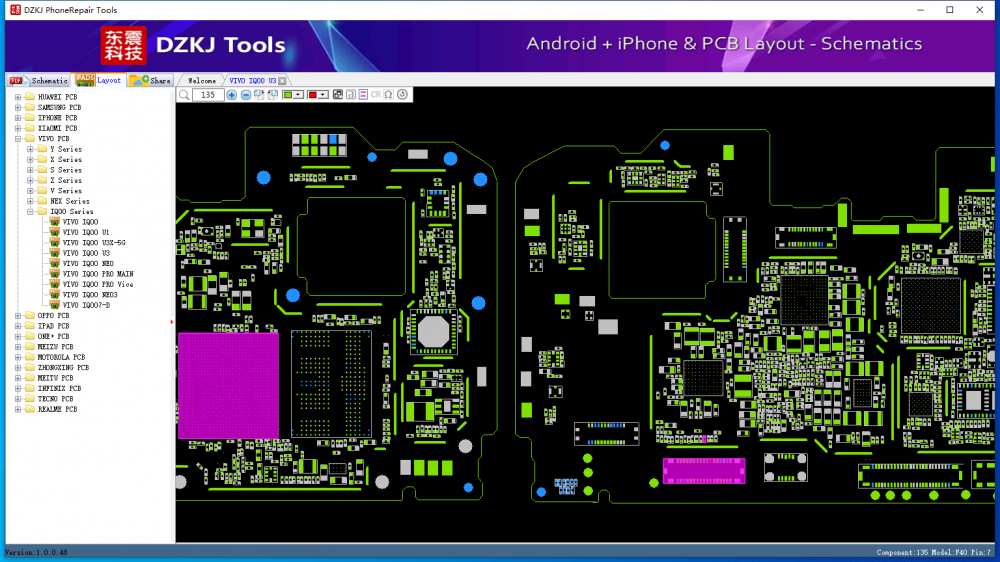Toggle the pink lines net icon
This screenshot has height=562, width=1000.
(x=364, y=95)
